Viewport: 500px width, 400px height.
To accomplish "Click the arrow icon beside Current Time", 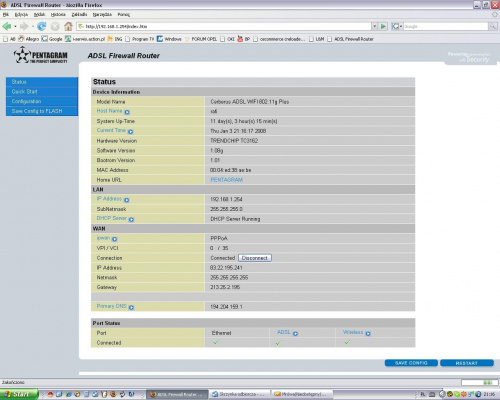I will 130,132.
